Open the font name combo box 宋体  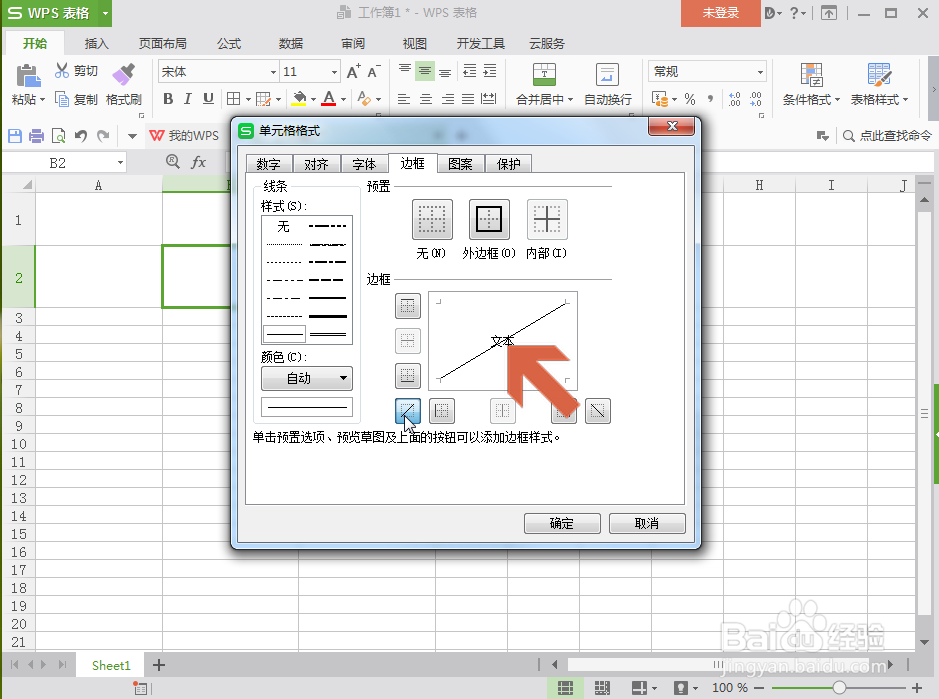(x=219, y=72)
